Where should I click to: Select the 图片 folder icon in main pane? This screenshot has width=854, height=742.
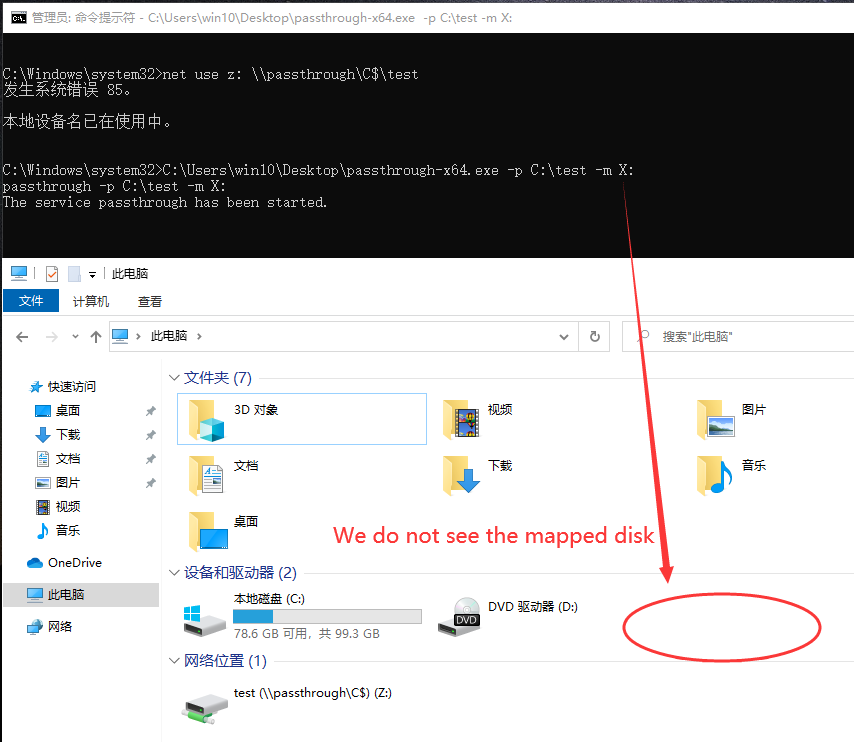[x=716, y=419]
